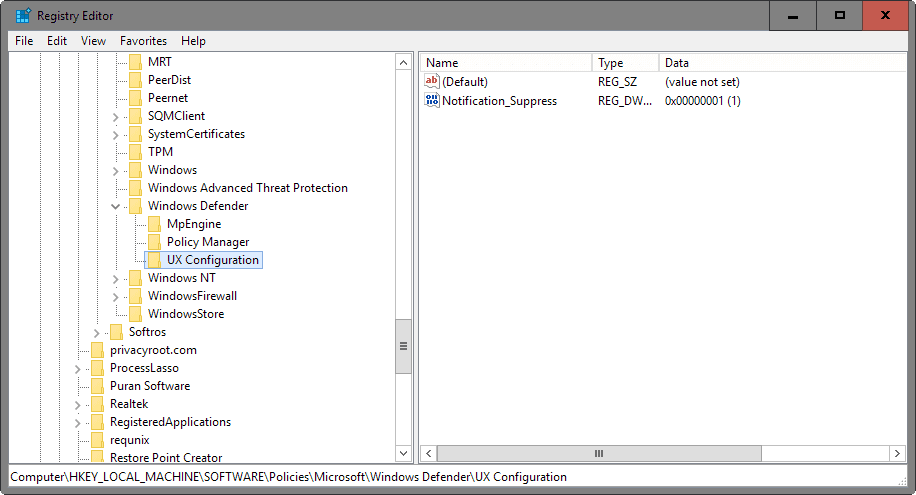916x495 pixels.
Task: Click the values pane scroll left arrow
Action: point(429,454)
